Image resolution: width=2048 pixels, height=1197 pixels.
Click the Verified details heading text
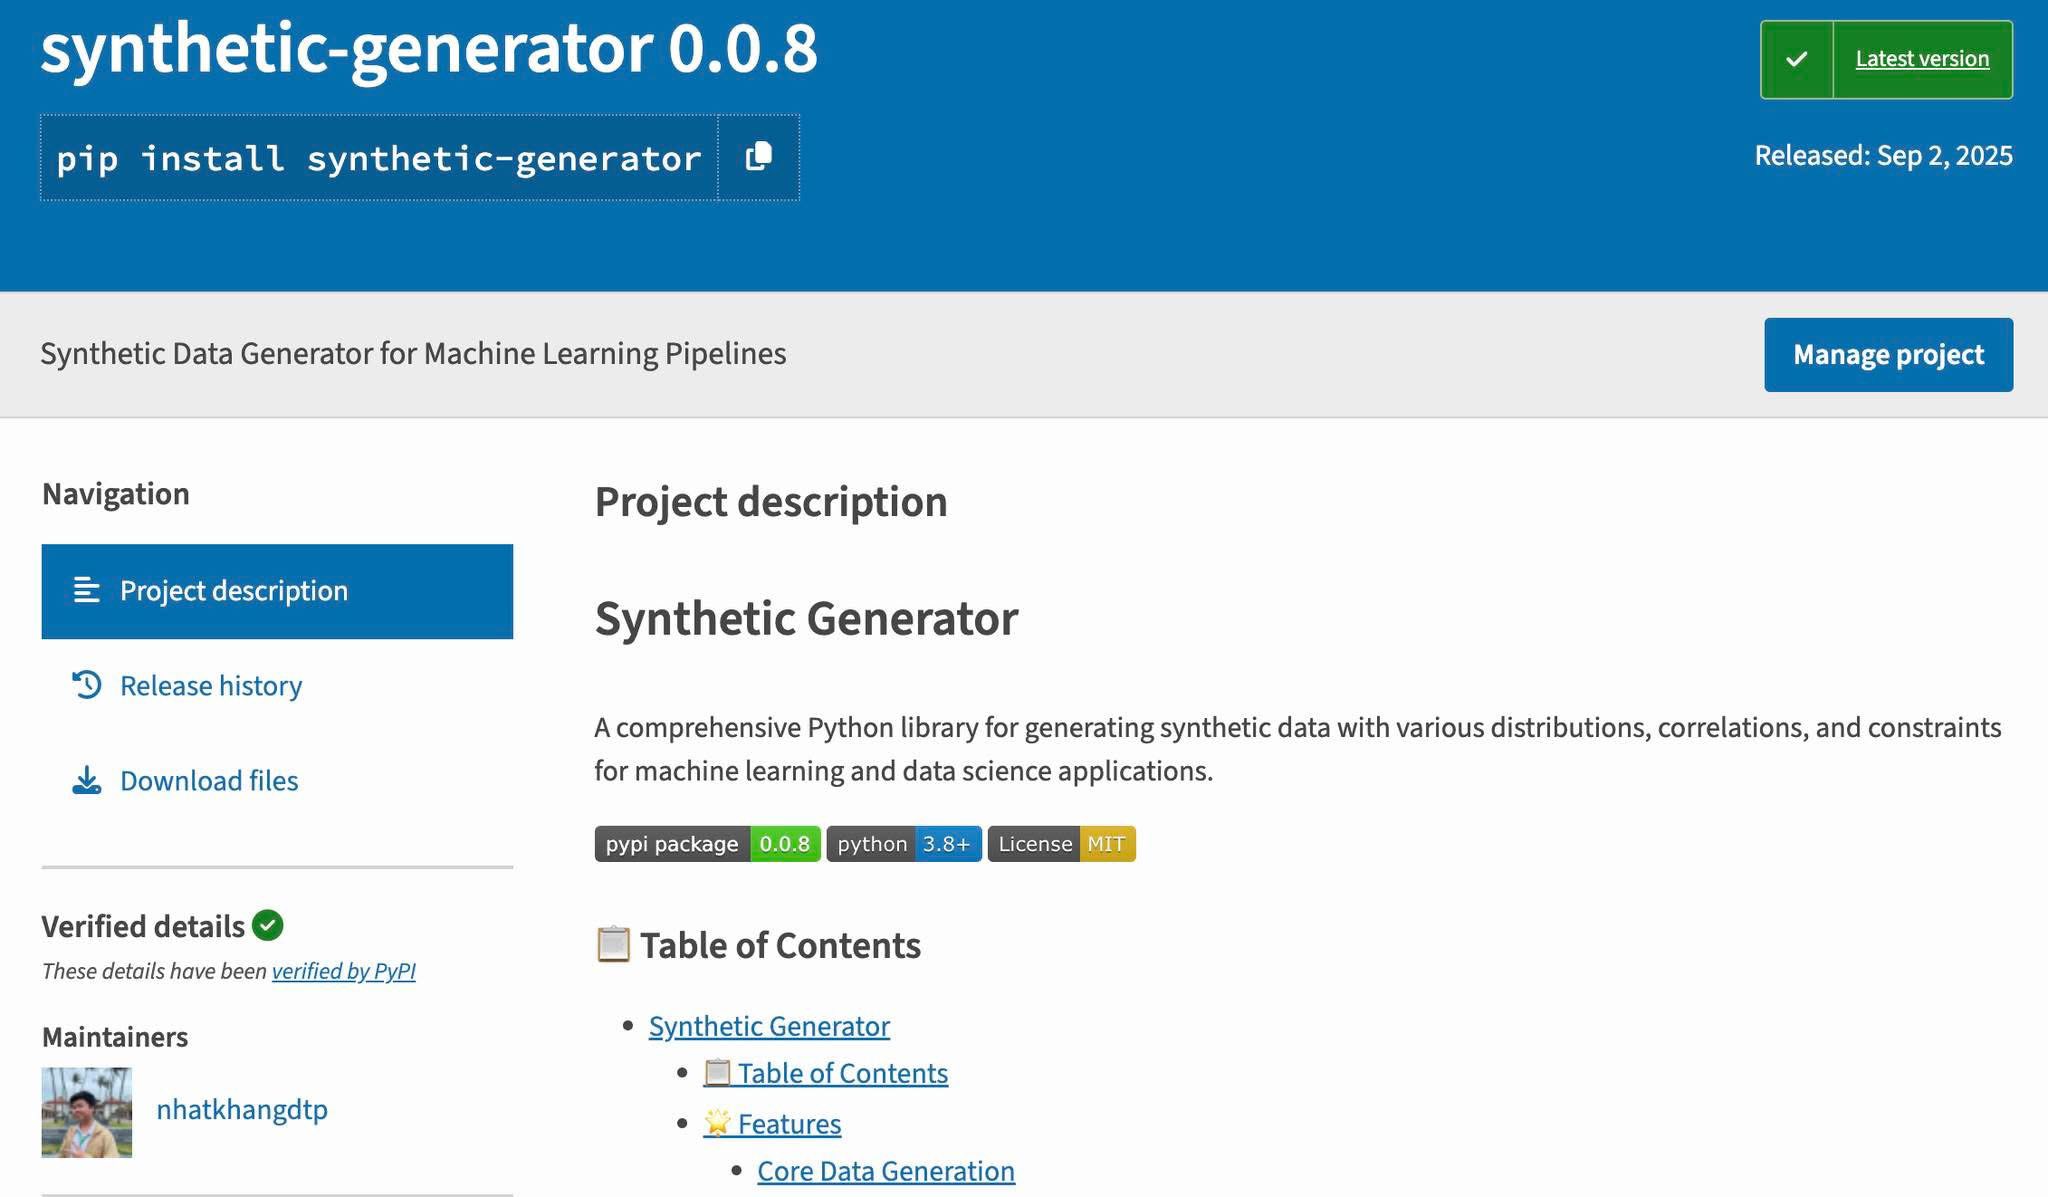point(143,927)
